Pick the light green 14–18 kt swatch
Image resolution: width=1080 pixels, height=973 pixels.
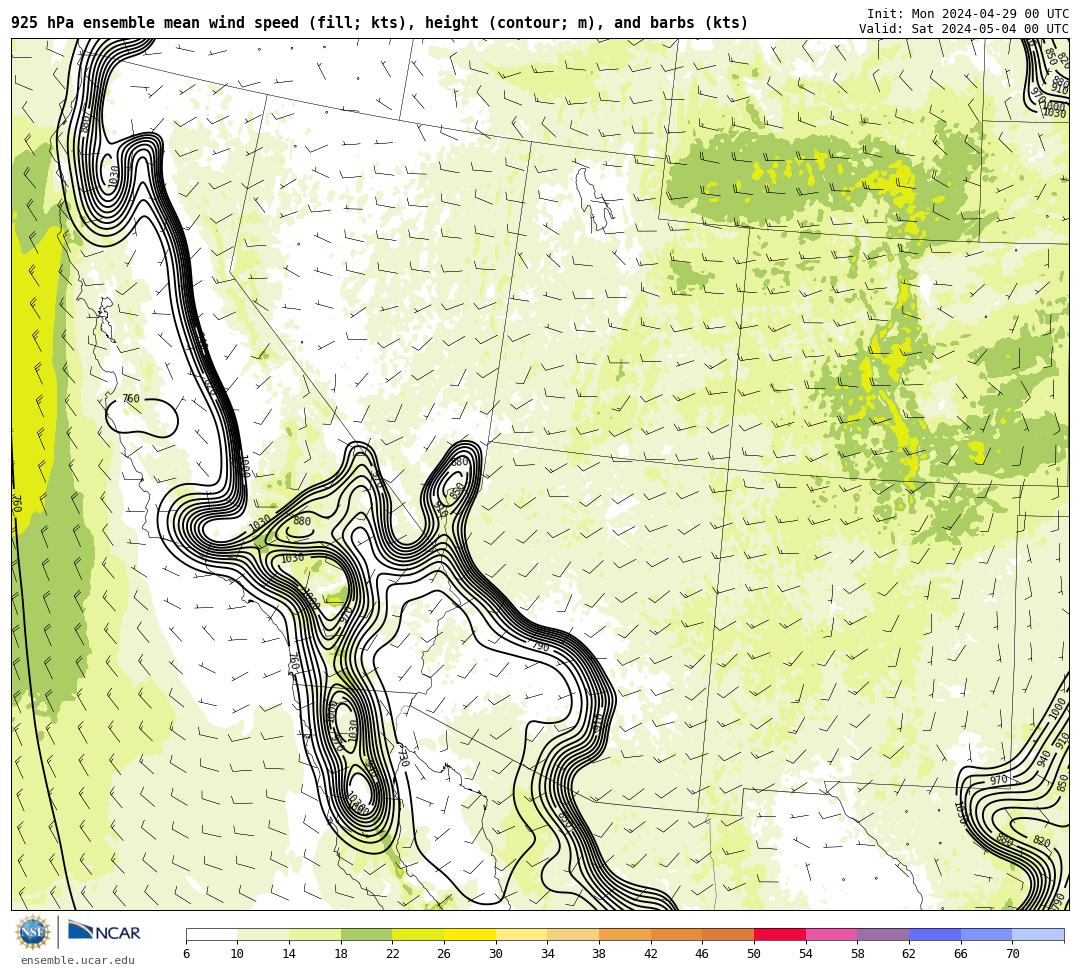(315, 934)
